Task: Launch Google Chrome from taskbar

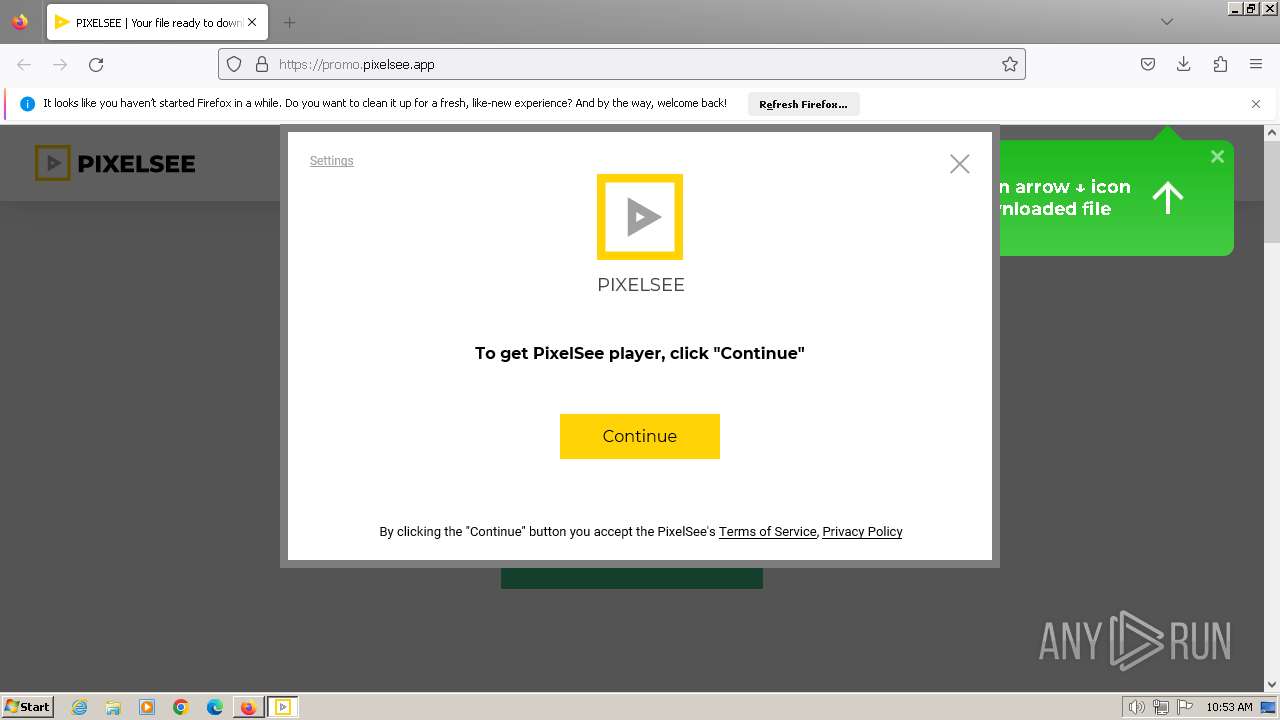Action: [x=181, y=707]
